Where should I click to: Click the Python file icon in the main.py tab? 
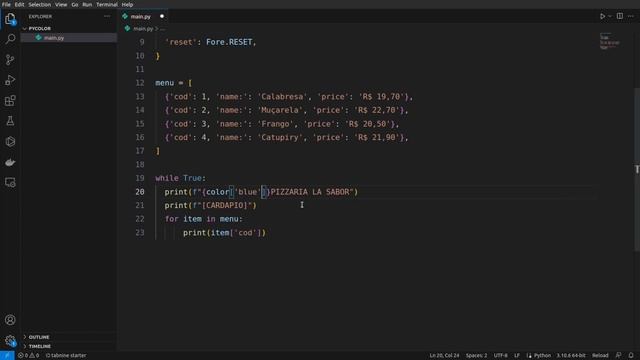click(125, 16)
